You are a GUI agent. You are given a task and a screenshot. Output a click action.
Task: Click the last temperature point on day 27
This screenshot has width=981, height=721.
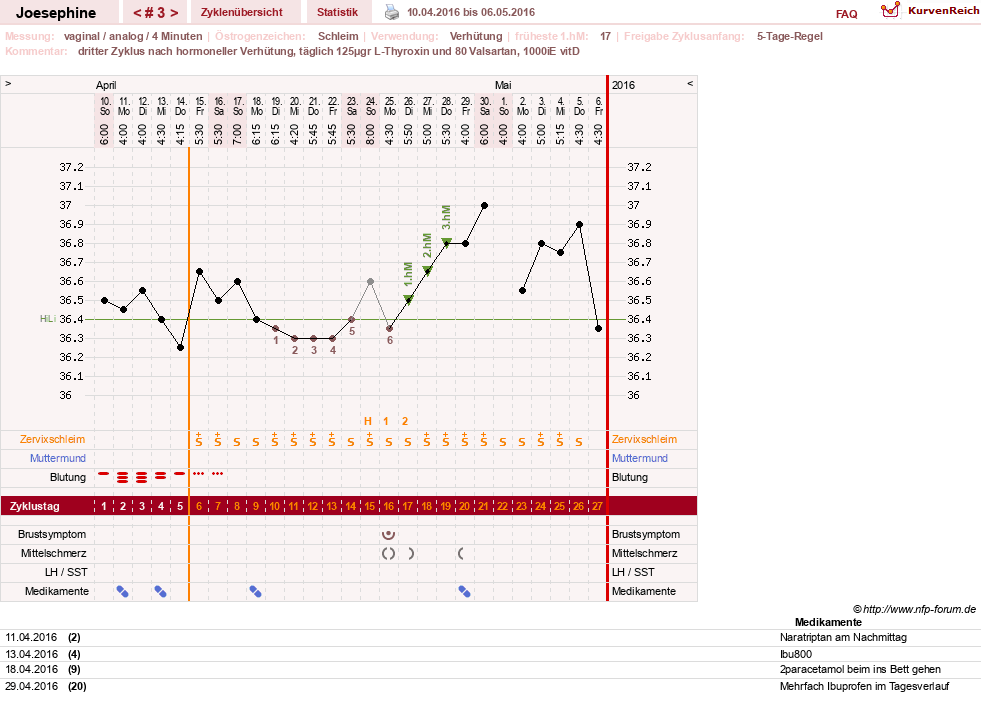(598, 329)
